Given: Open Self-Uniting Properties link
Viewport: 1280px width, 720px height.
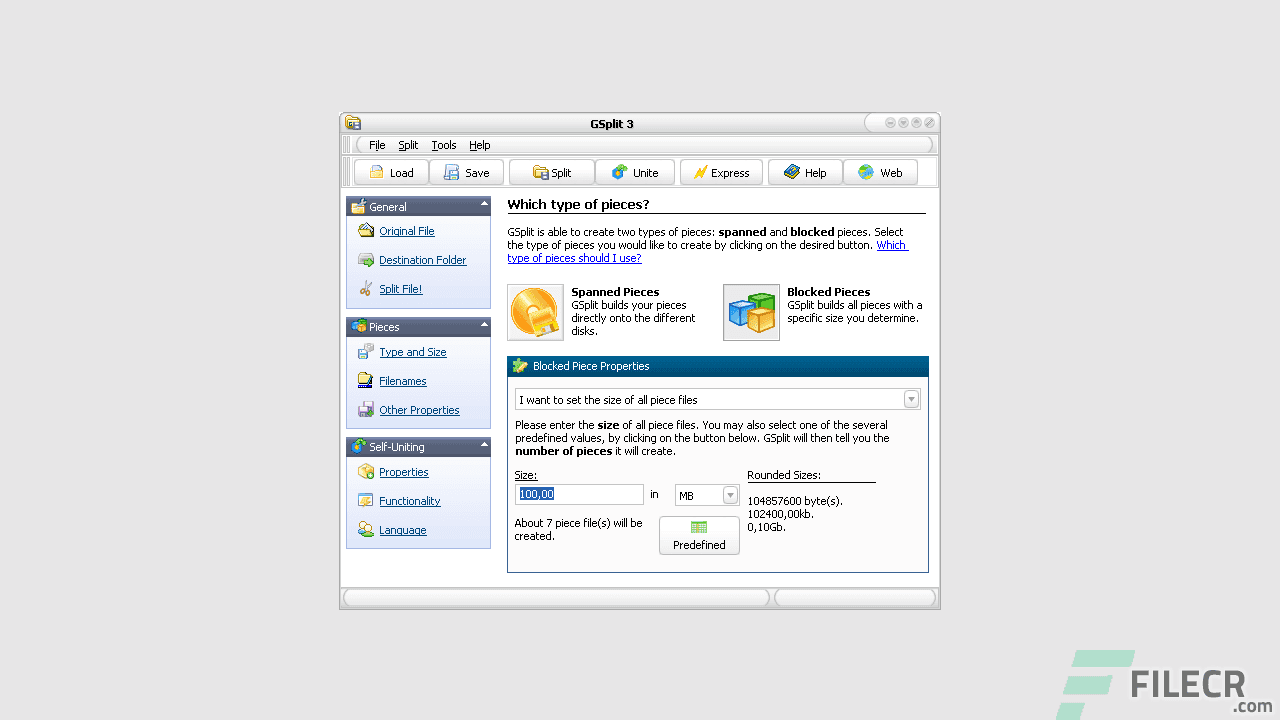Looking at the screenshot, I should tap(404, 472).
